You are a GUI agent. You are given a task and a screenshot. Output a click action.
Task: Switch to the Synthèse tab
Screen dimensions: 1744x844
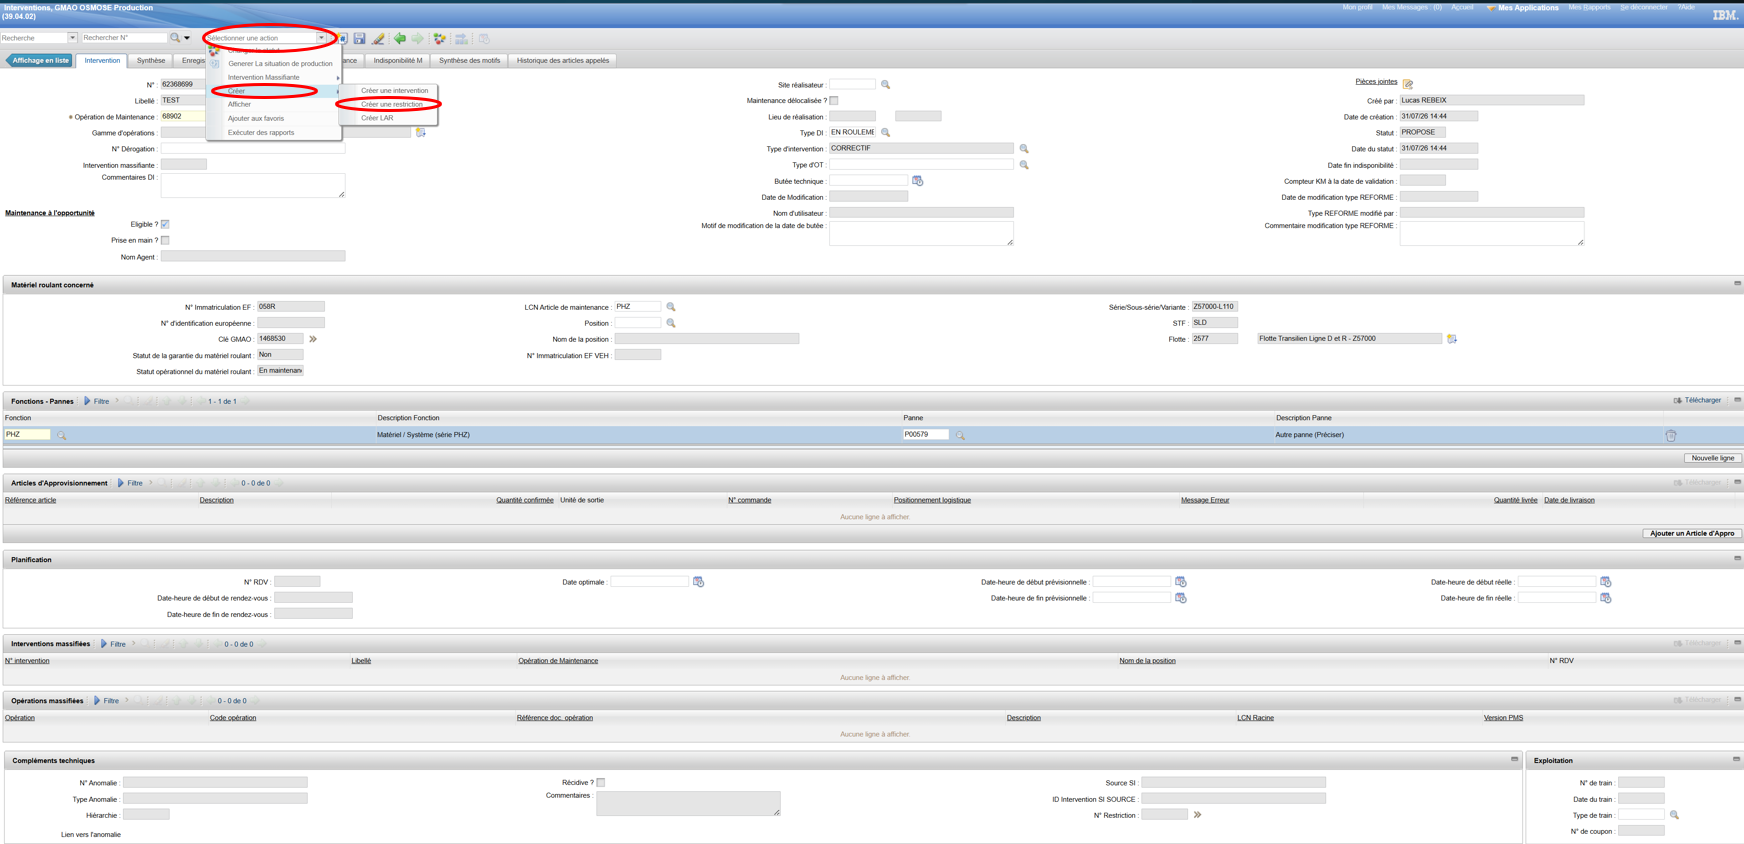(151, 60)
